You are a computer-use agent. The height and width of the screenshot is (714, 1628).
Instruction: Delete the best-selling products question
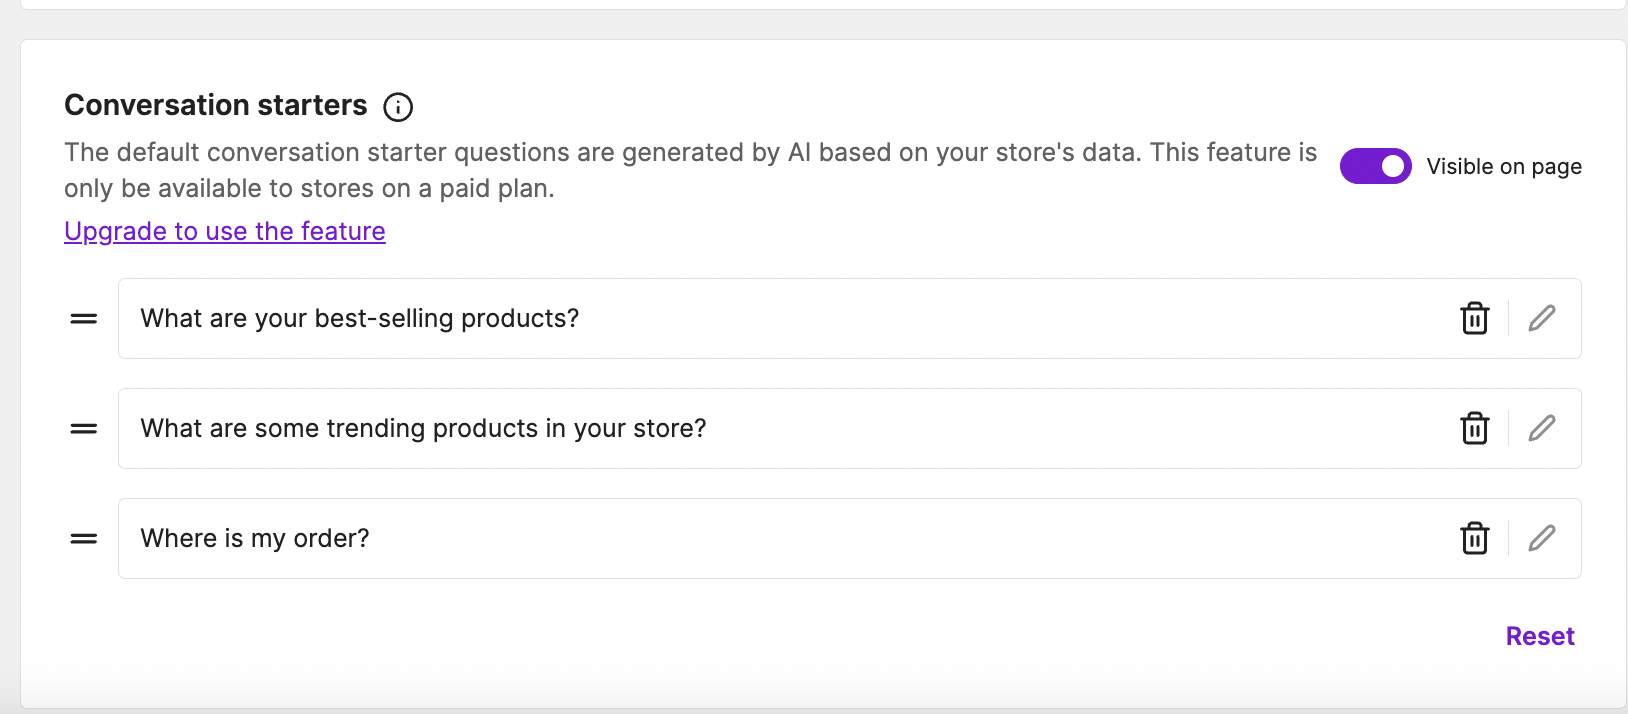click(x=1475, y=319)
